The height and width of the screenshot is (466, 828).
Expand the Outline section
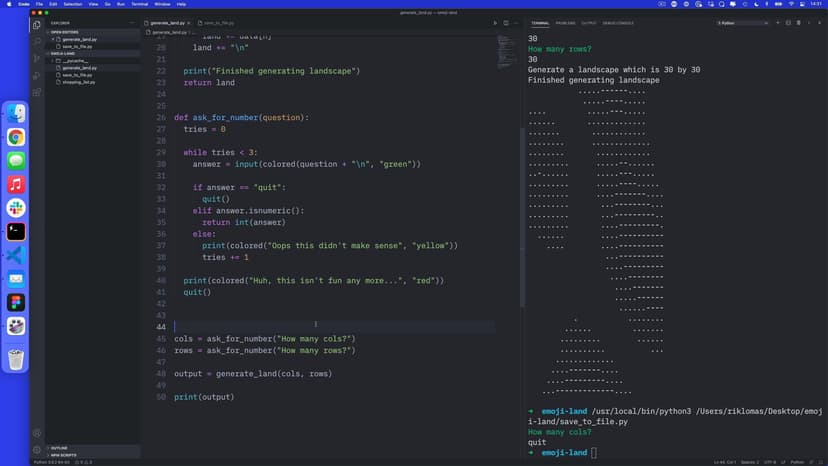tap(58, 448)
